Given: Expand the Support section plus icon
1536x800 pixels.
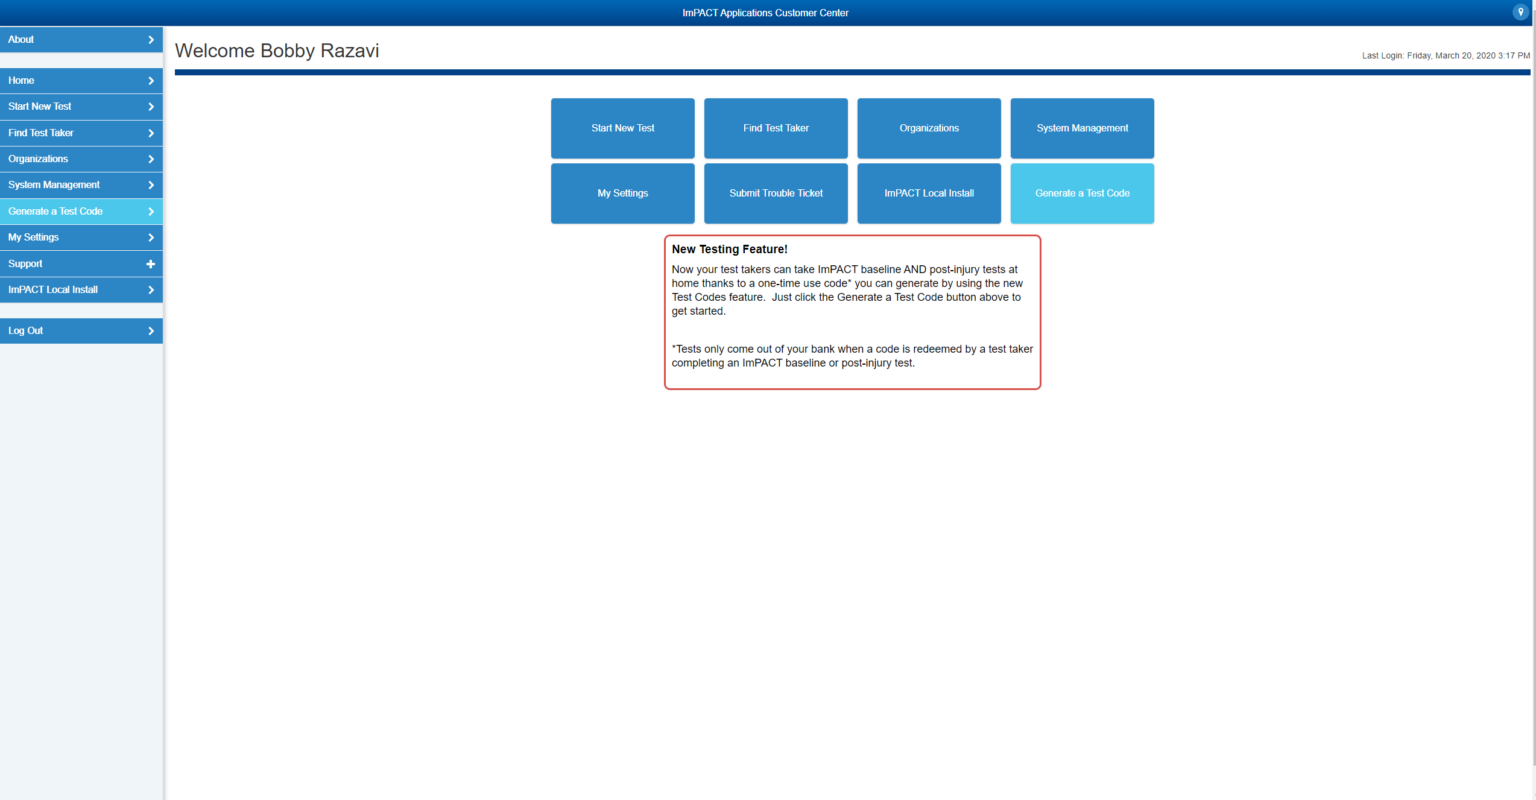Looking at the screenshot, I should (151, 264).
